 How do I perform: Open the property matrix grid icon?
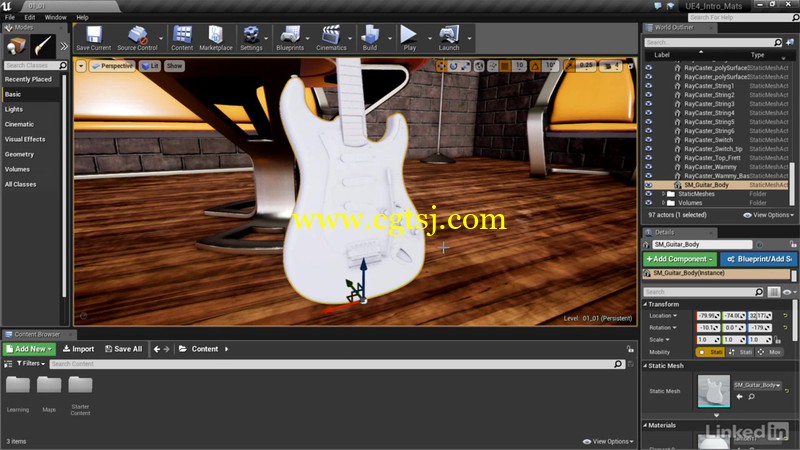tap(773, 292)
